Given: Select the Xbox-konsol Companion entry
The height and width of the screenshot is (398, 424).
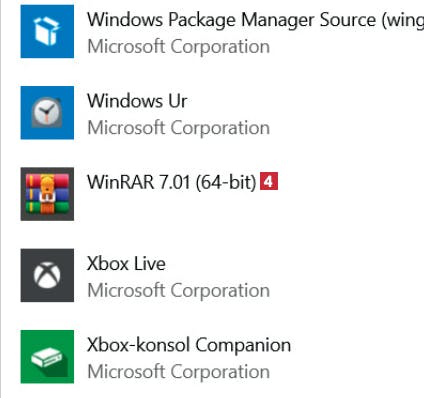Looking at the screenshot, I should click(x=213, y=357).
